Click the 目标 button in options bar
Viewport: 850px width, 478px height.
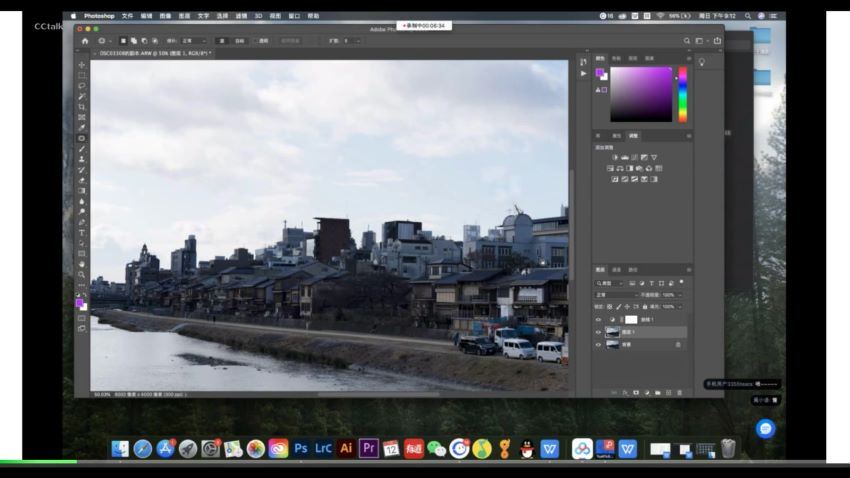click(239, 41)
